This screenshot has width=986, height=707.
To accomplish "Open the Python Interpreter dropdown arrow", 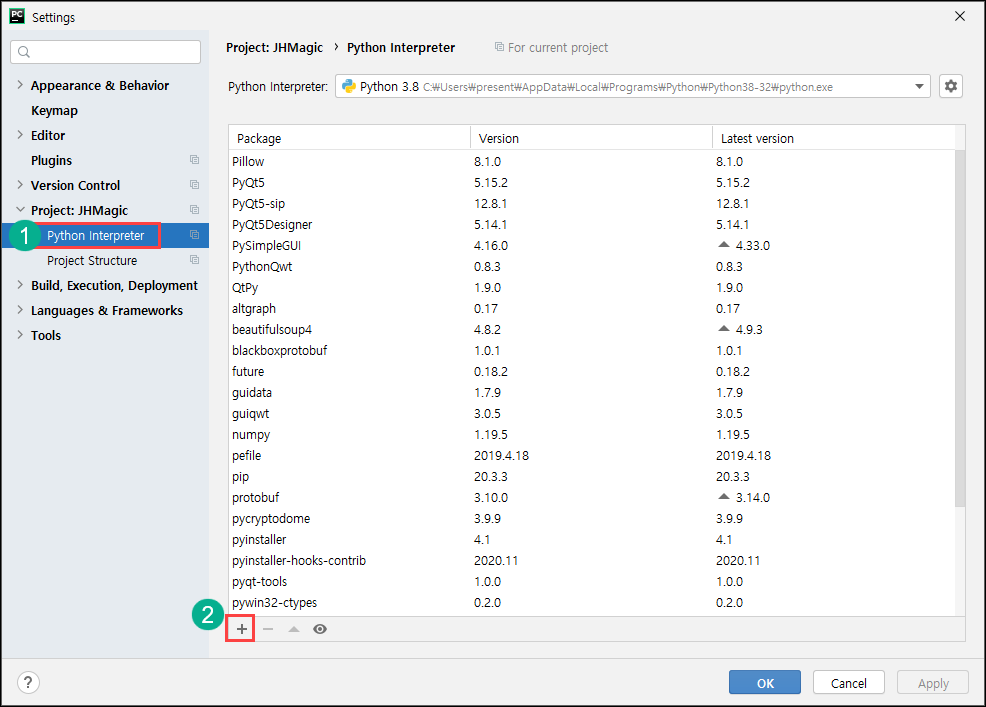I will click(x=919, y=86).
